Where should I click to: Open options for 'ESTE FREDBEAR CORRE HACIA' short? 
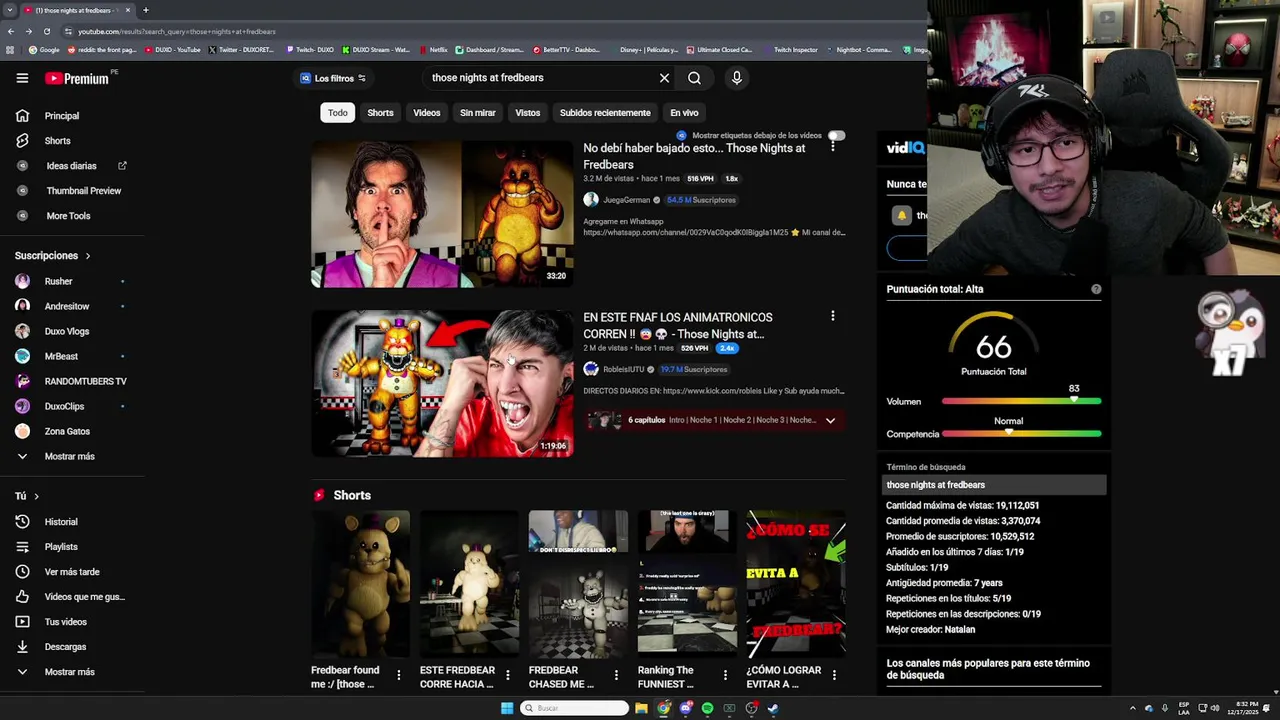[x=507, y=676]
